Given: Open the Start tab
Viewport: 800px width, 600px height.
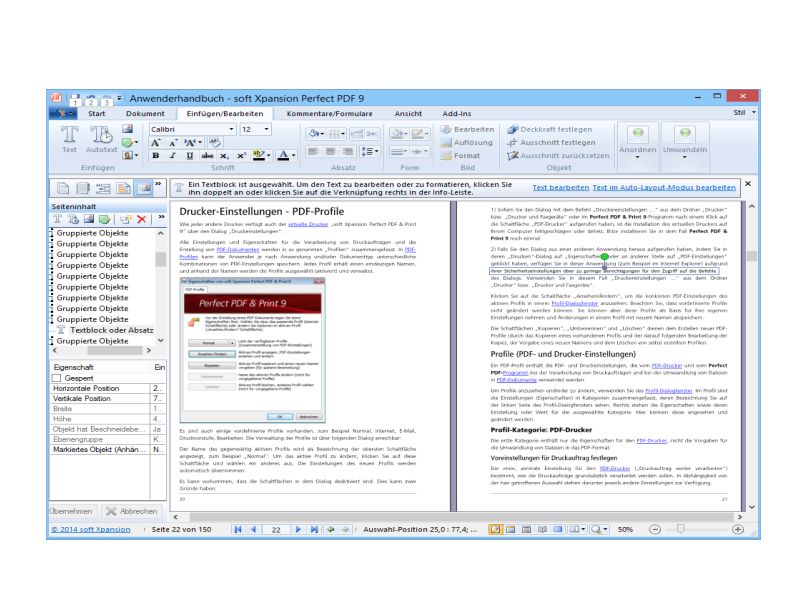Looking at the screenshot, I should pyautogui.click(x=96, y=113).
